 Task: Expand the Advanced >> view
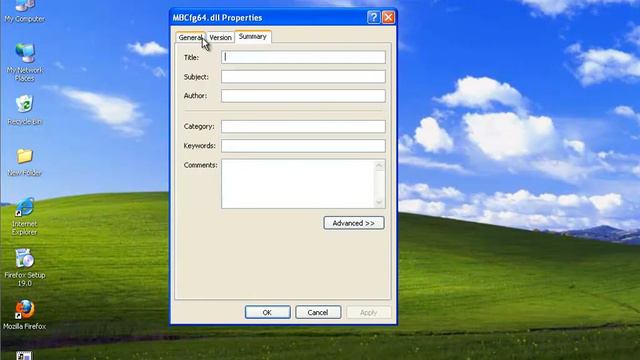(x=354, y=223)
